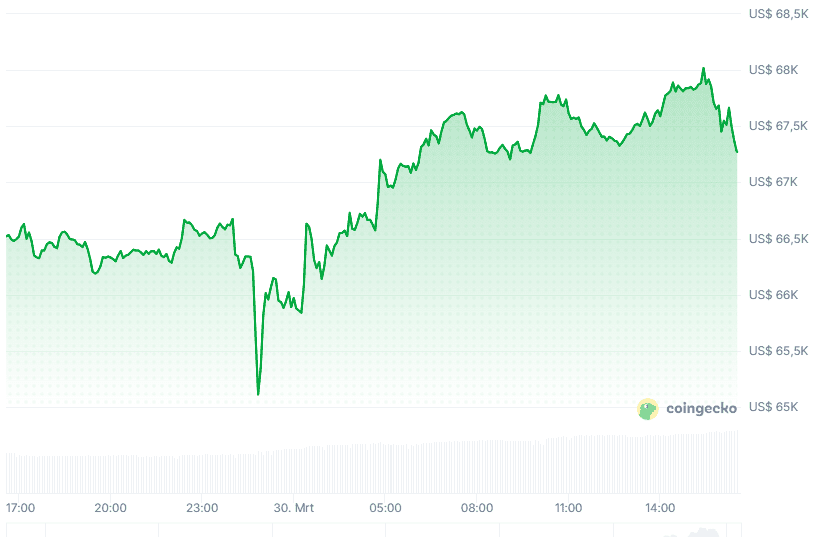Click the CoinGecko gecko logo icon
The height and width of the screenshot is (537, 814).
[648, 408]
